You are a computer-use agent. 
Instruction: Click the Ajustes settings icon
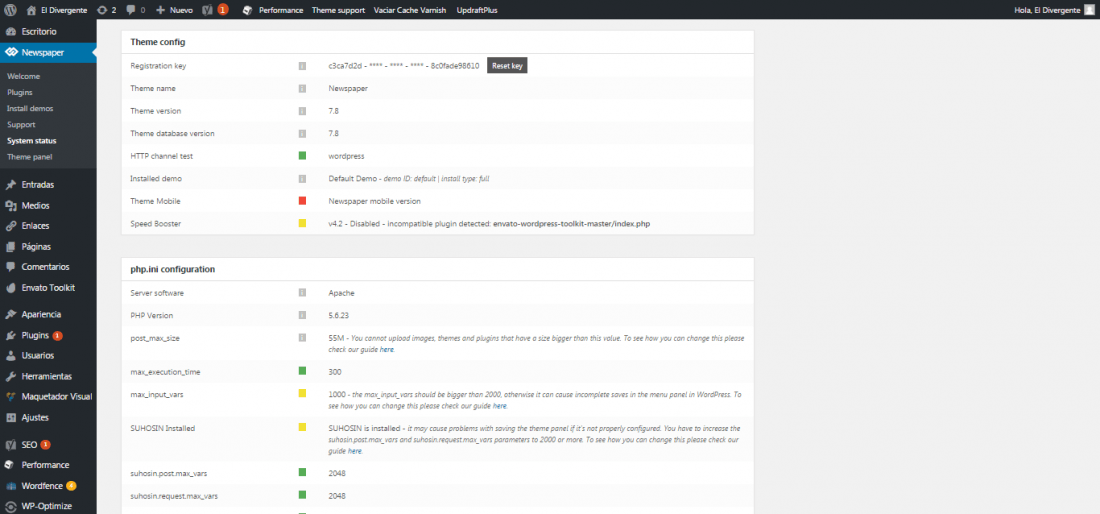point(11,417)
